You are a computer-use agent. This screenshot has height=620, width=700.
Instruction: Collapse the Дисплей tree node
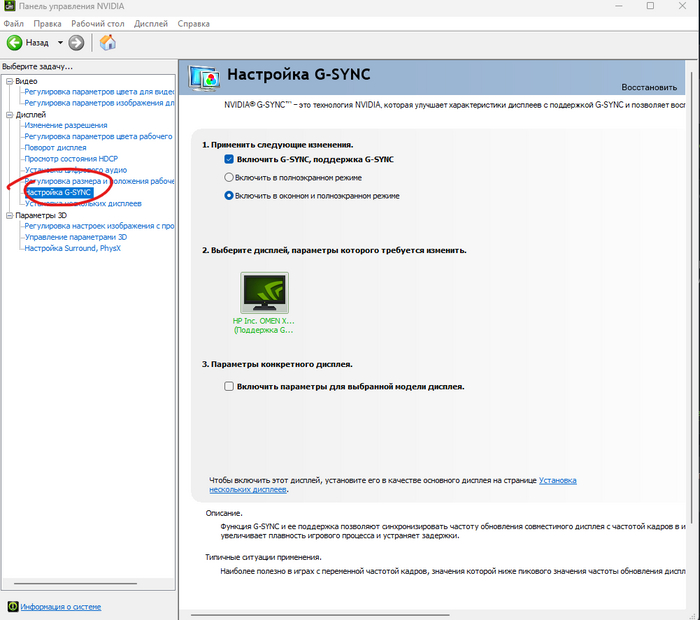(9, 115)
